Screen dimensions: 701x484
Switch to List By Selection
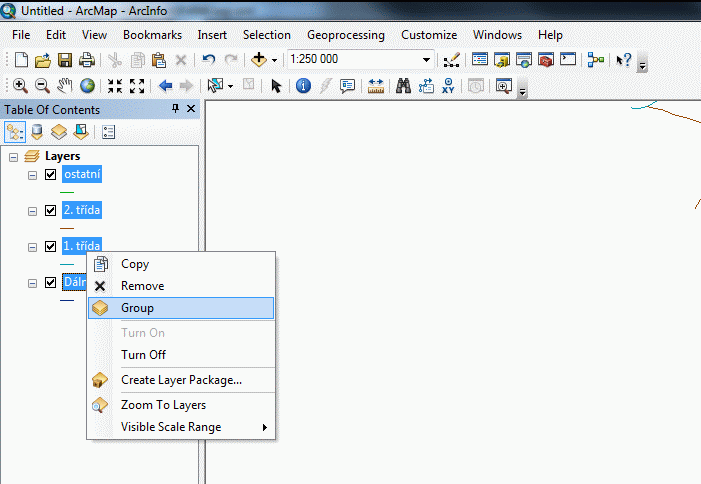pyautogui.click(x=81, y=132)
